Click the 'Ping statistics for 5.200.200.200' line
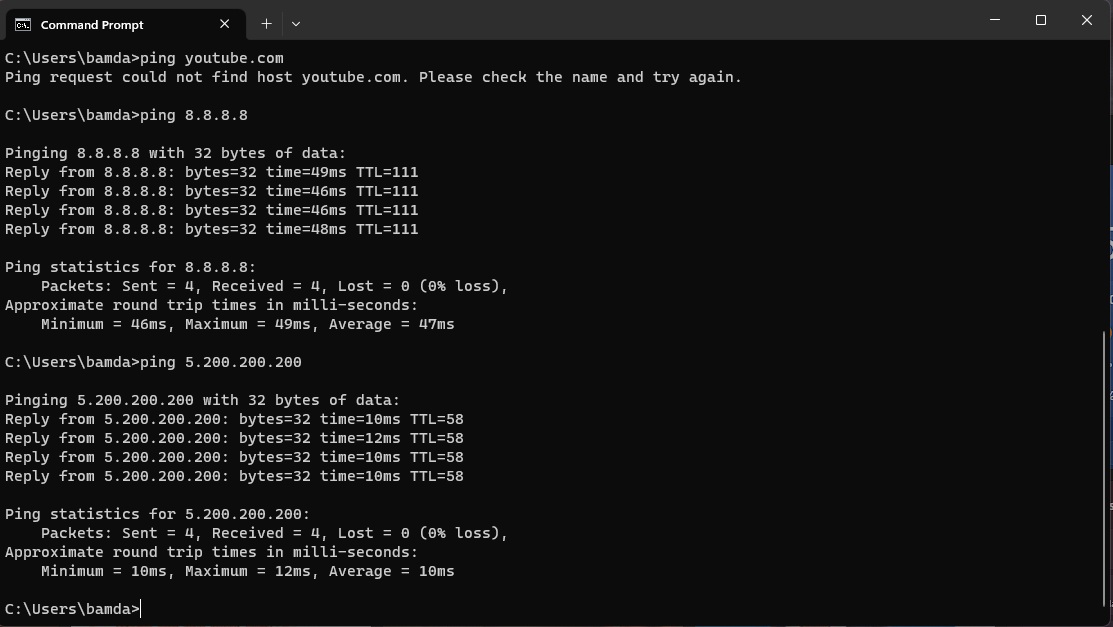 158,514
